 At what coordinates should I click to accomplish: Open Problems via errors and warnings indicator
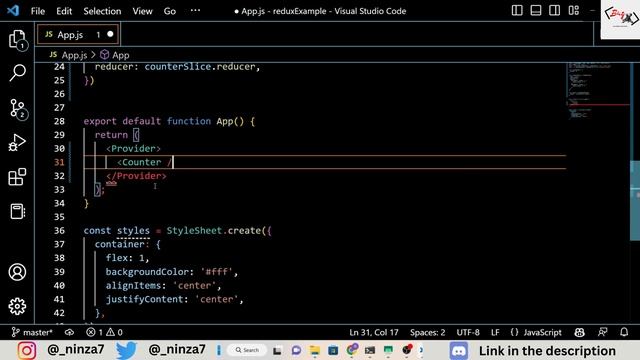[x=104, y=332]
